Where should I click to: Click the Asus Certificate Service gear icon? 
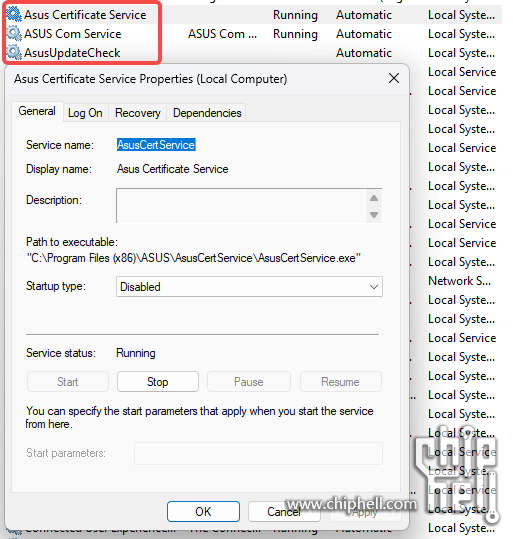click(x=14, y=14)
